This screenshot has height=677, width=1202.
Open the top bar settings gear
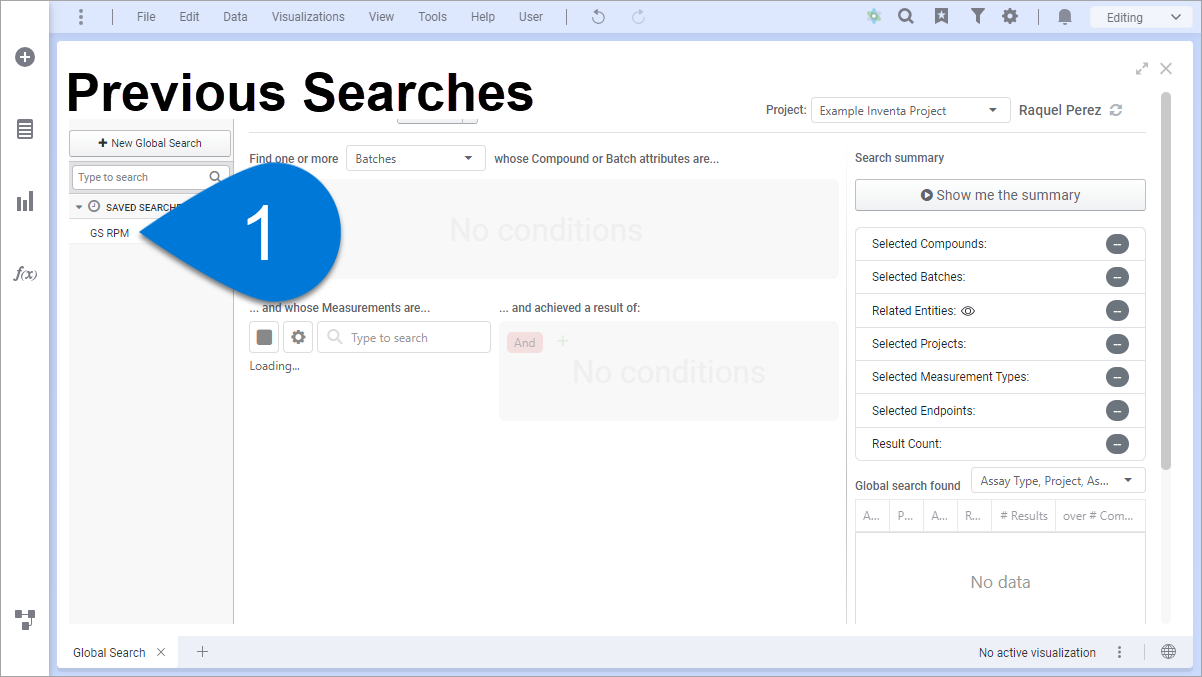pos(1011,16)
